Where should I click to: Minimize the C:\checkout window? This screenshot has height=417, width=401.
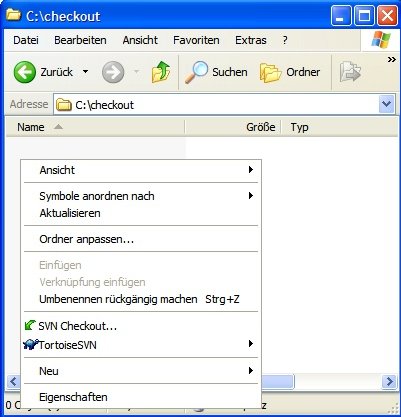point(341,16)
